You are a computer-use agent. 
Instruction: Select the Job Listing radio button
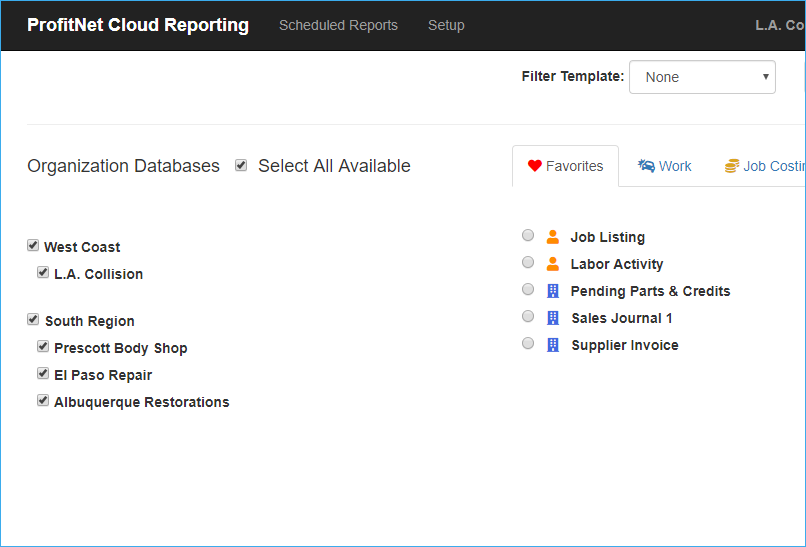pos(528,236)
